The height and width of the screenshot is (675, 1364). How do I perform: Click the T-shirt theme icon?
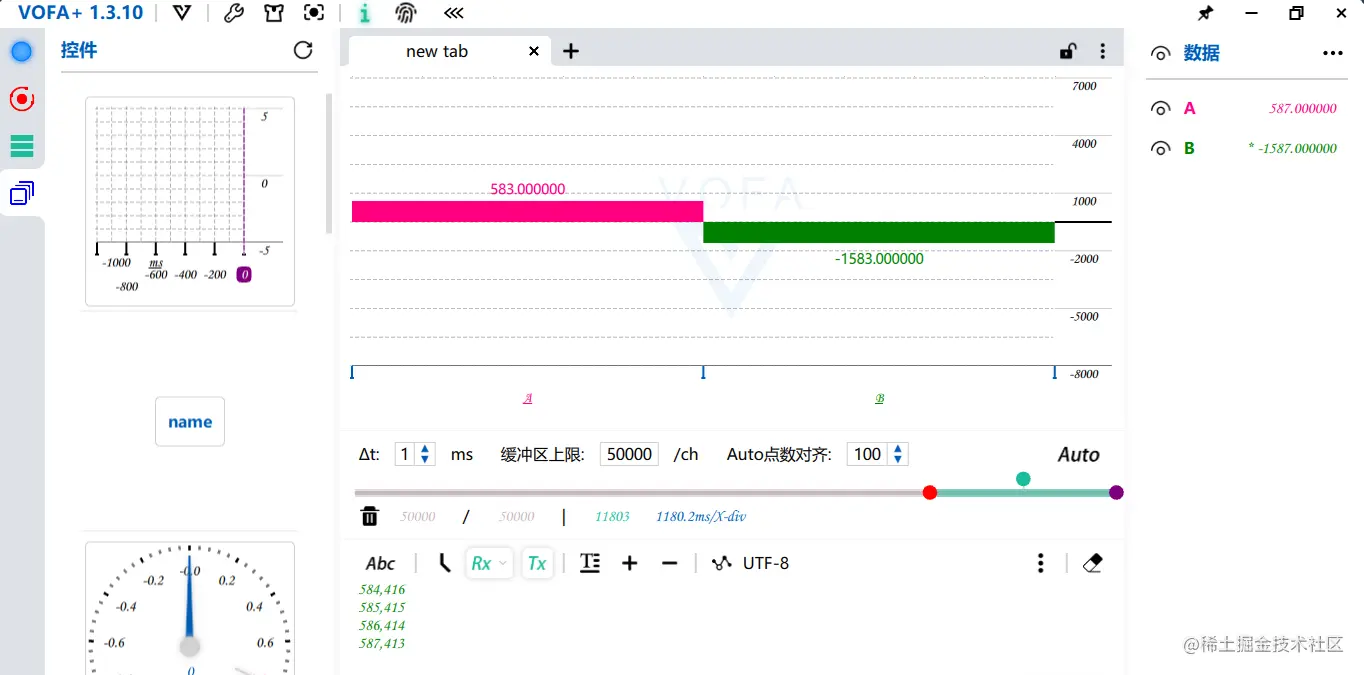pos(274,13)
